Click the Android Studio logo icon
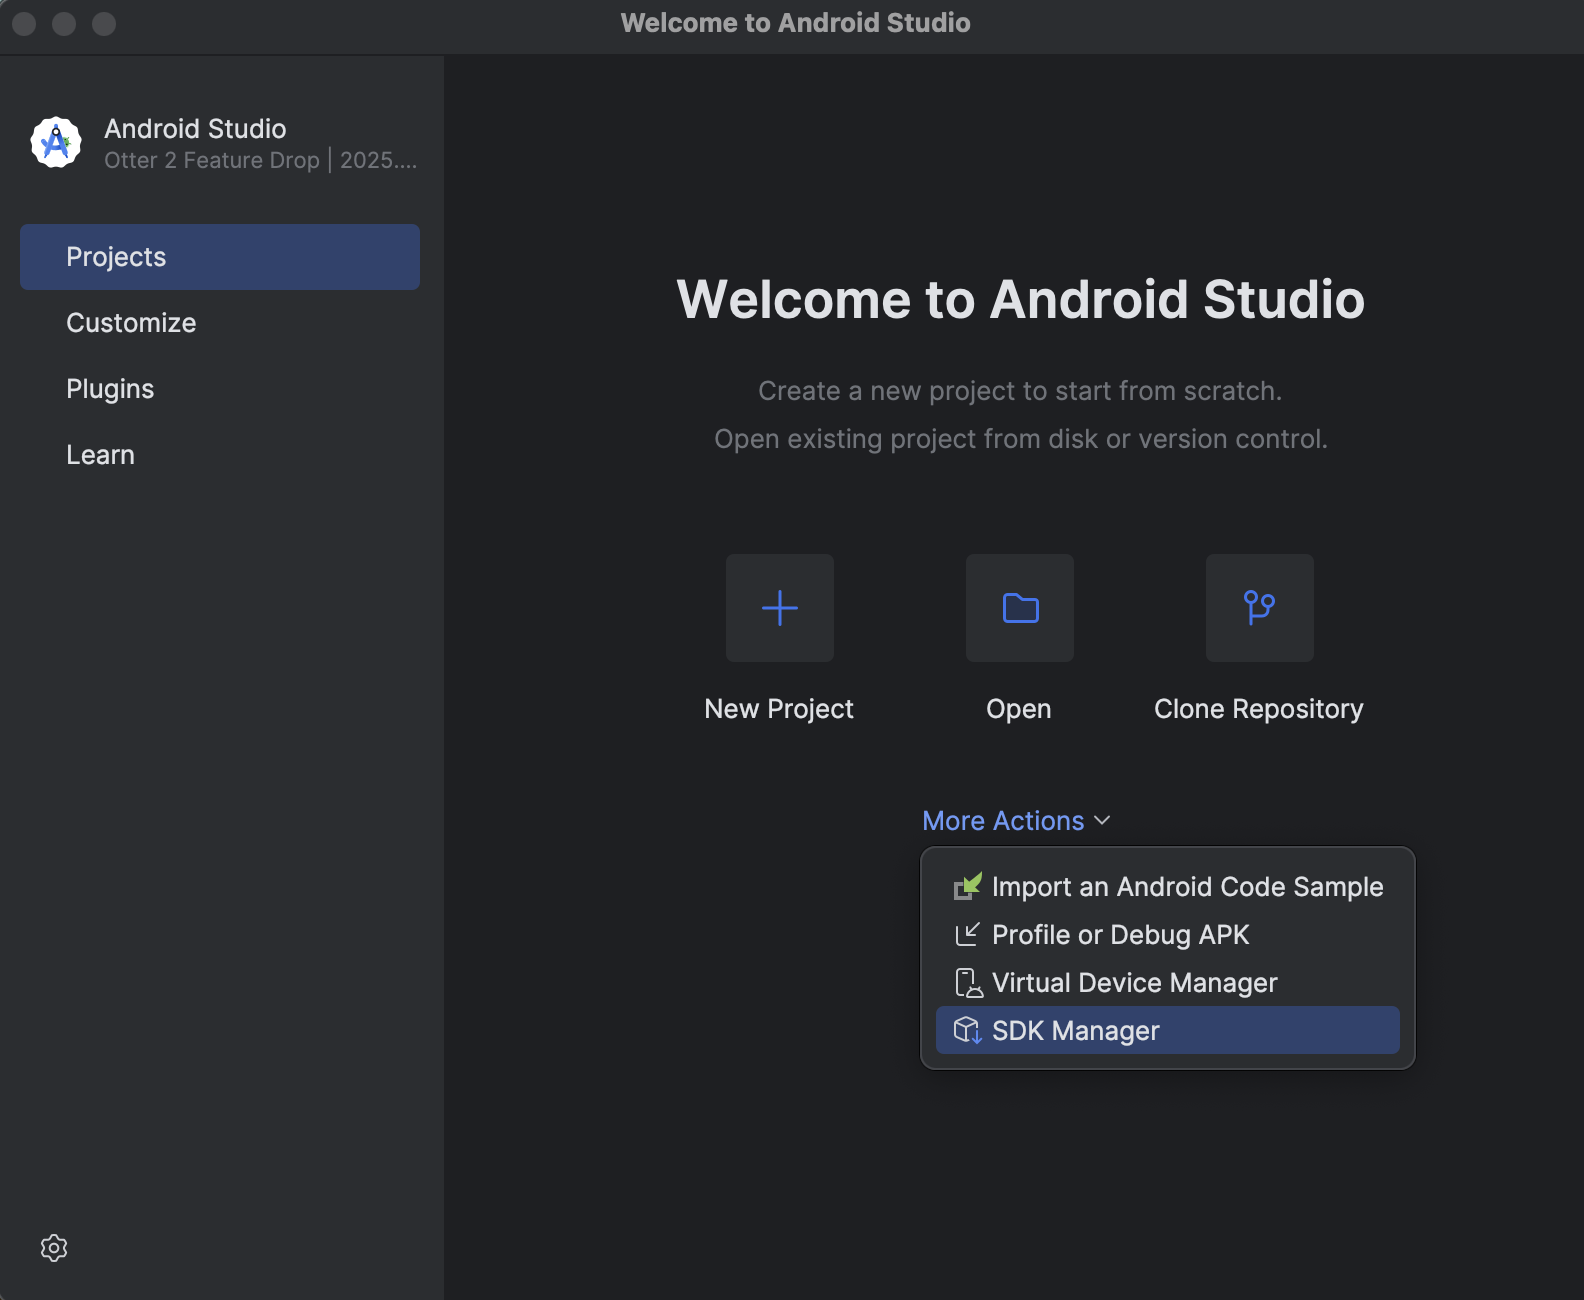Screen dimensions: 1584x1300 click(x=56, y=143)
